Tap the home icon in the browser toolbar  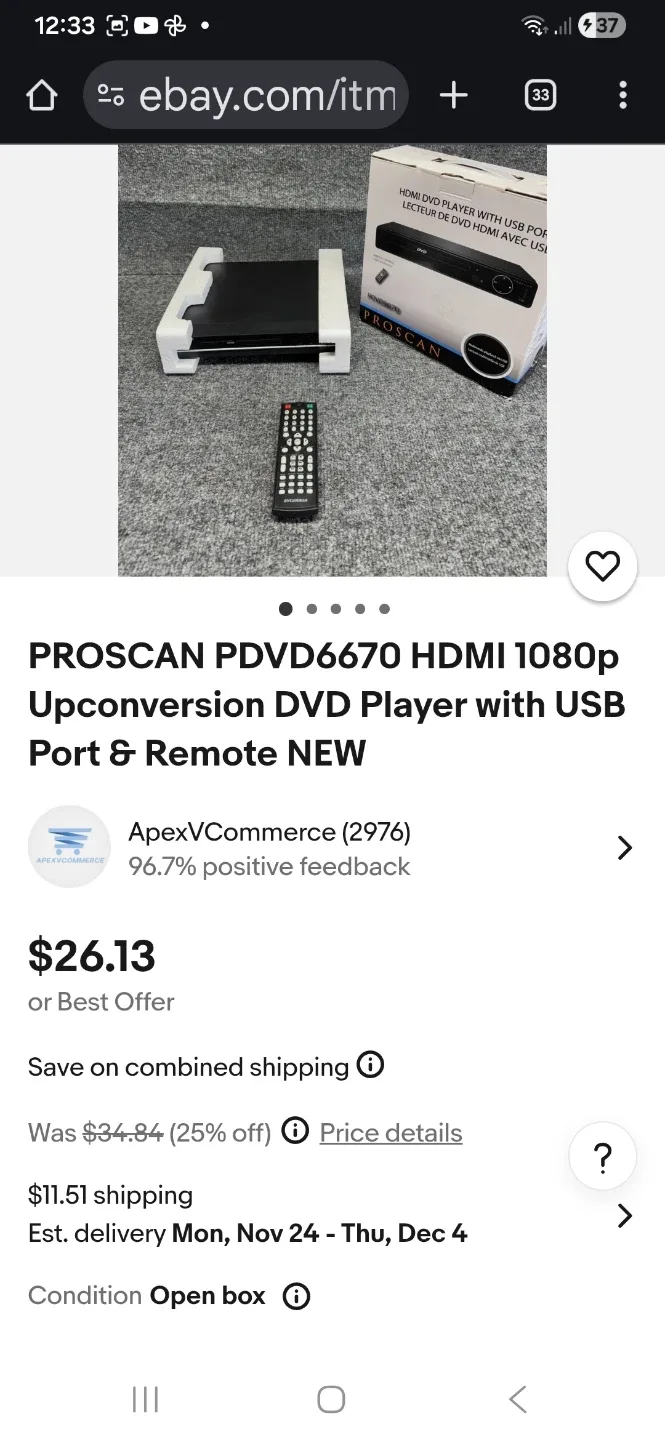point(41,95)
